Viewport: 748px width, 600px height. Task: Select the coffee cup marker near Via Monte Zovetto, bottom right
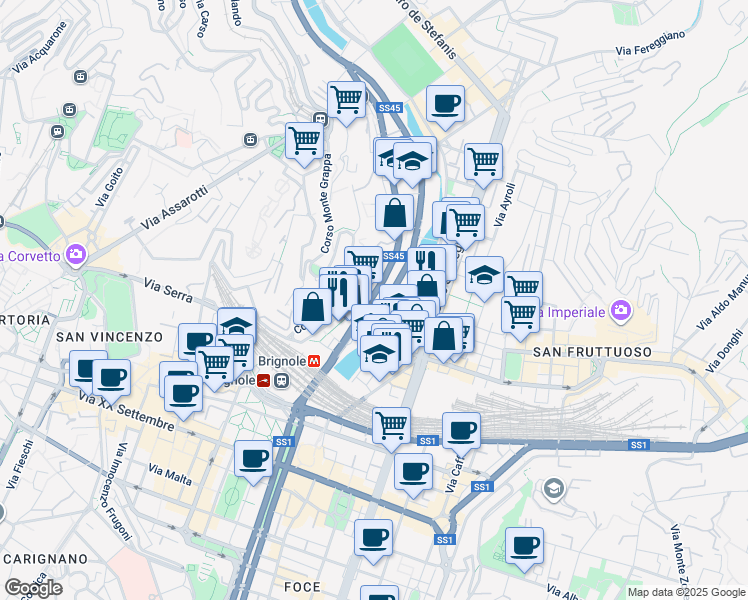click(x=524, y=545)
